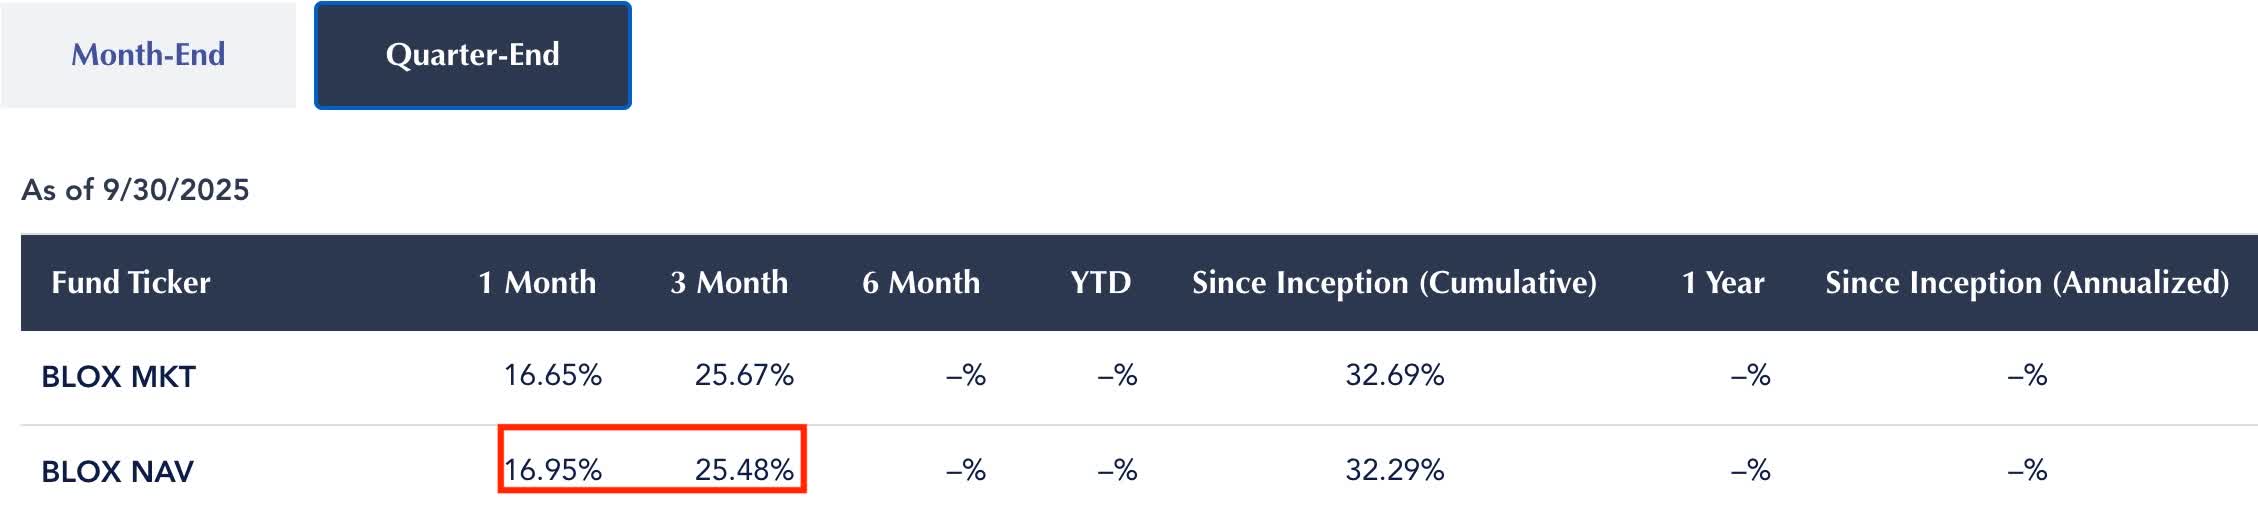The width and height of the screenshot is (2258, 518).
Task: Click the 3 Month column header
Action: (x=729, y=283)
